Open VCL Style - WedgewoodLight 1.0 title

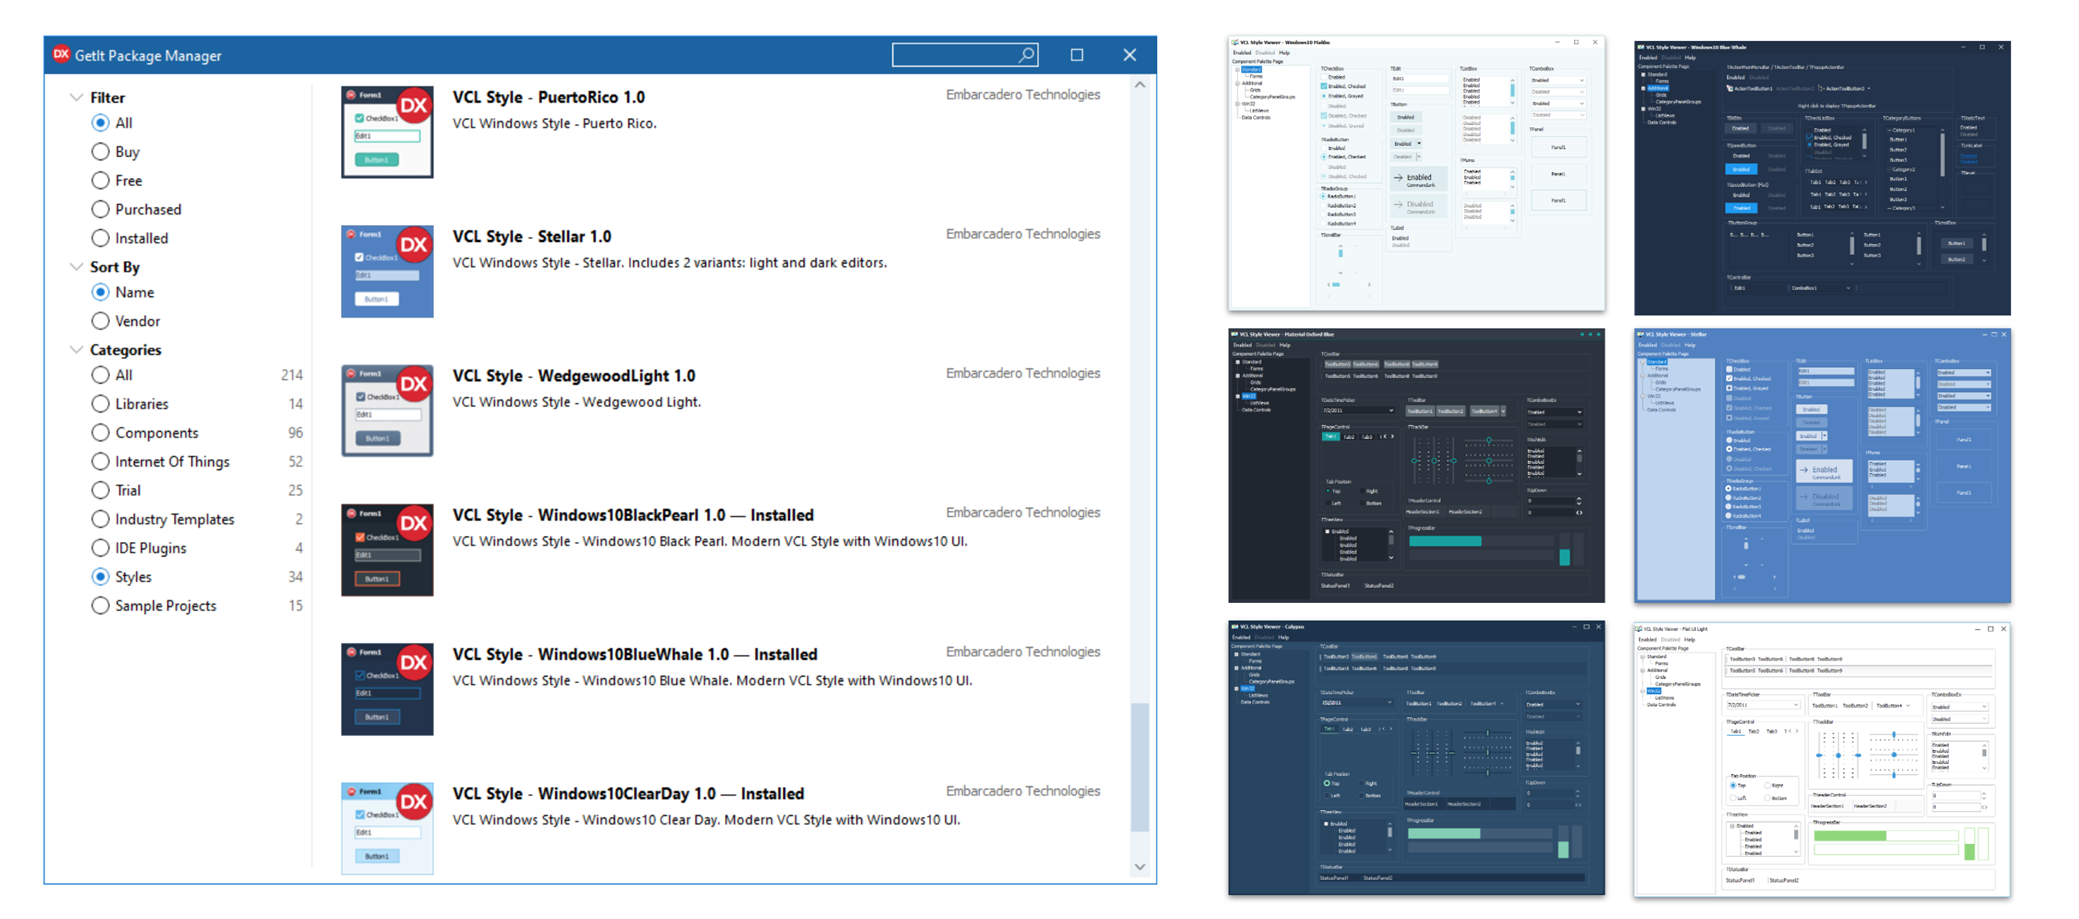(574, 375)
